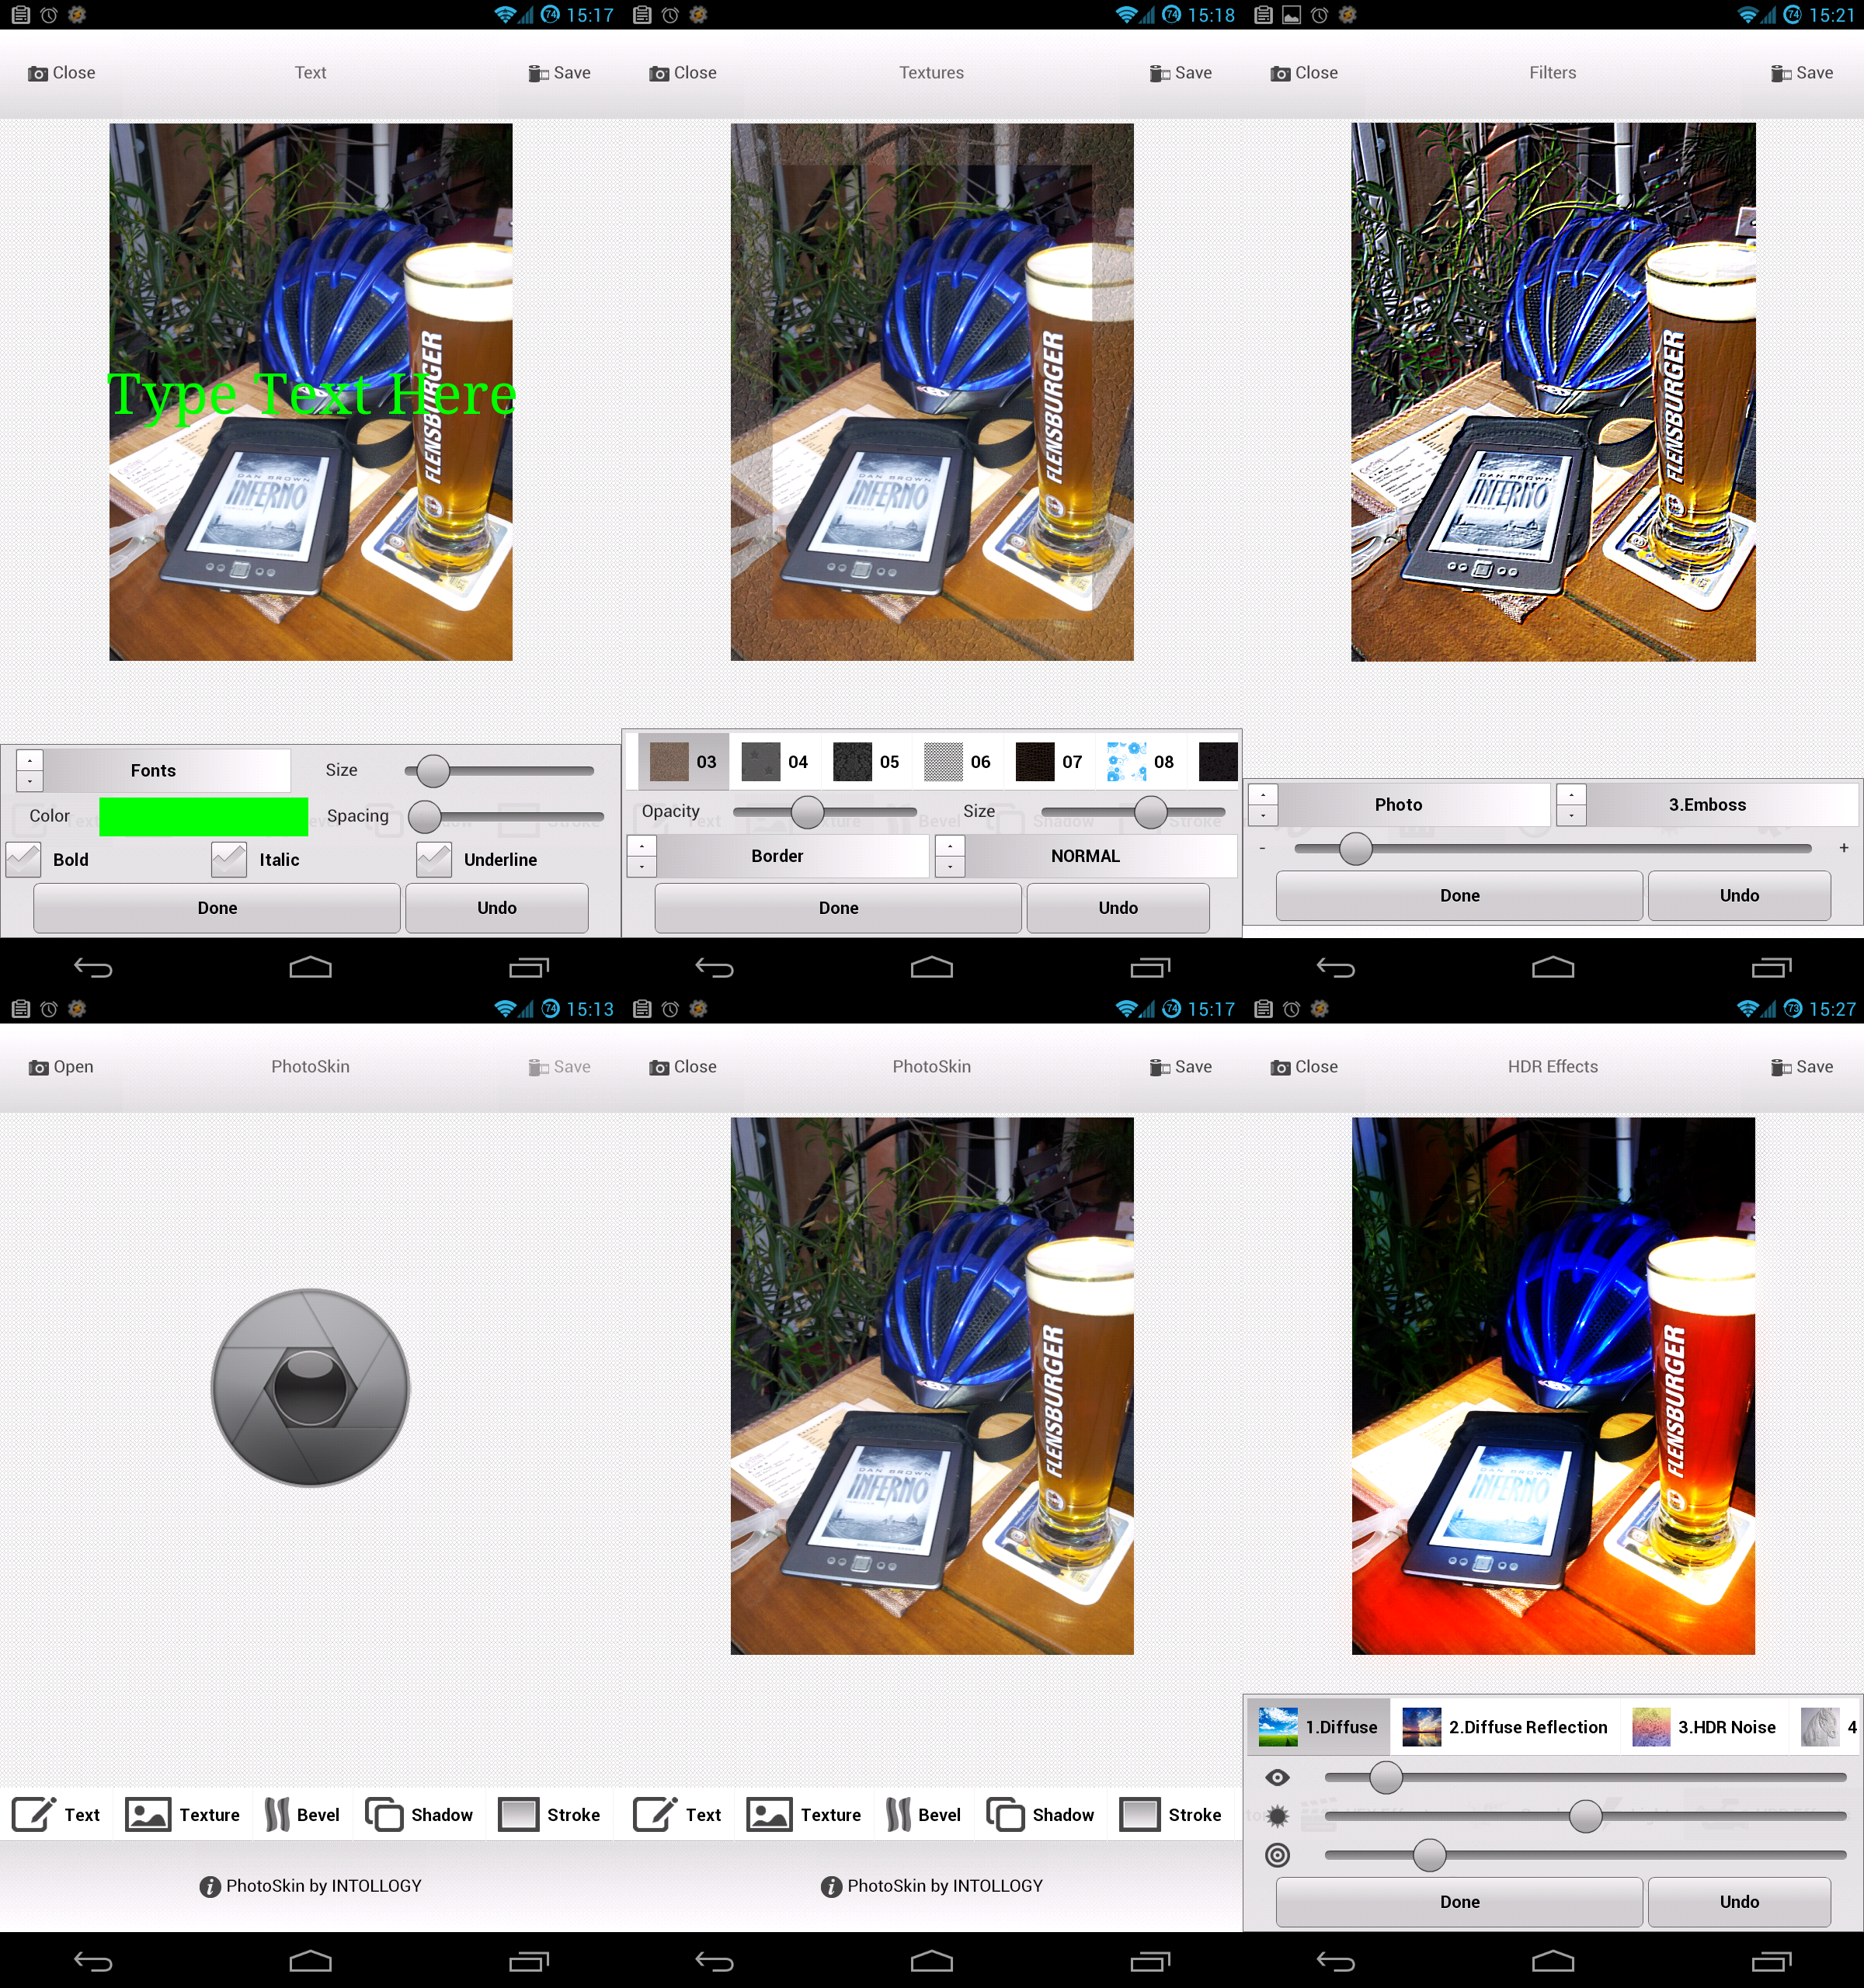Click Undo in HDR Effects panel
1864x1988 pixels.
coord(1739,1902)
